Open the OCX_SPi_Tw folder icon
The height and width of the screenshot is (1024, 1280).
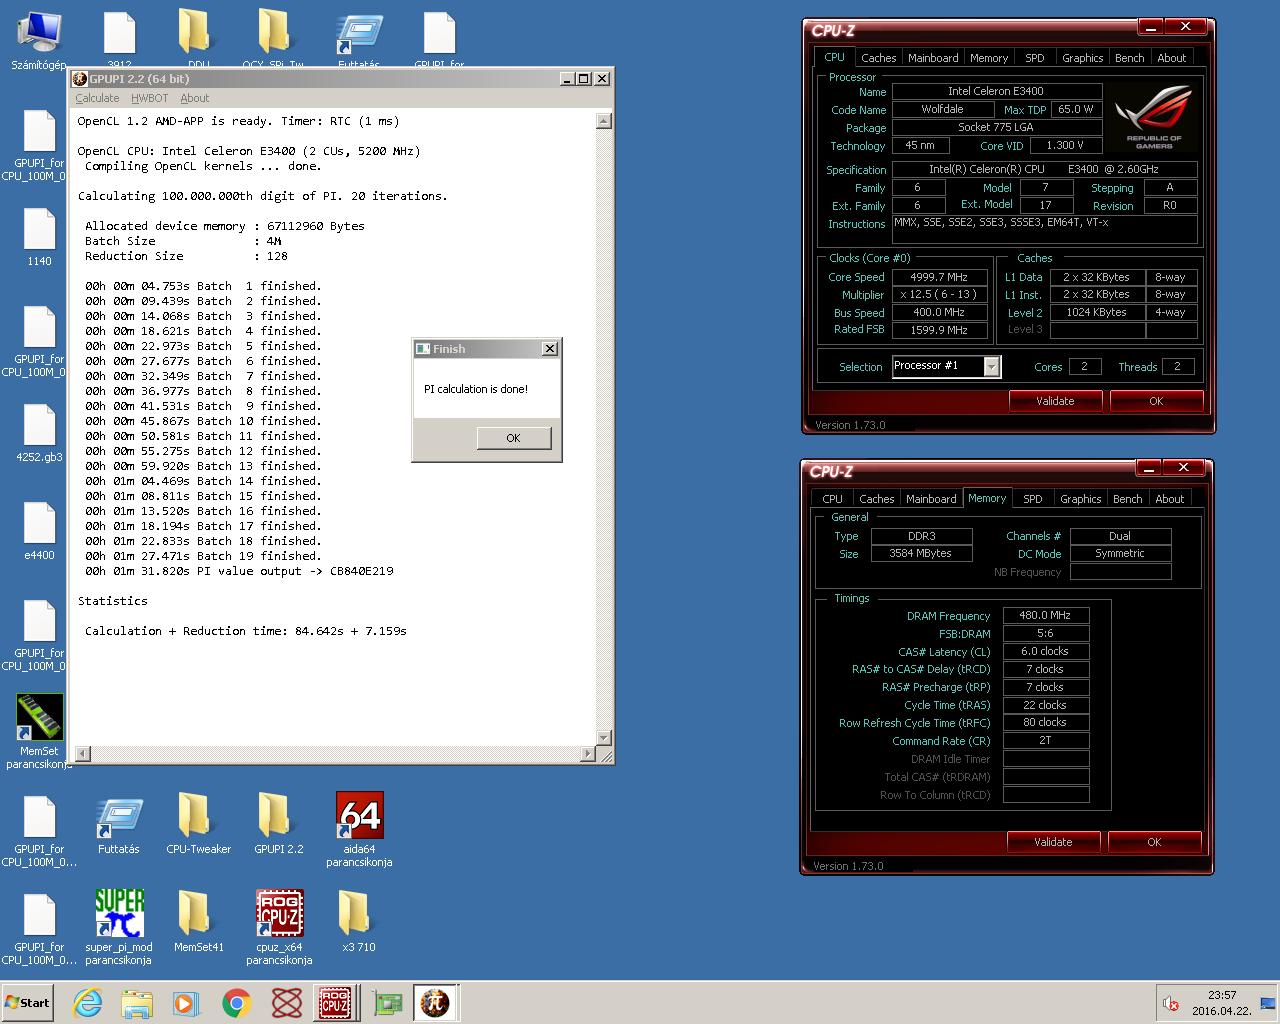(273, 38)
